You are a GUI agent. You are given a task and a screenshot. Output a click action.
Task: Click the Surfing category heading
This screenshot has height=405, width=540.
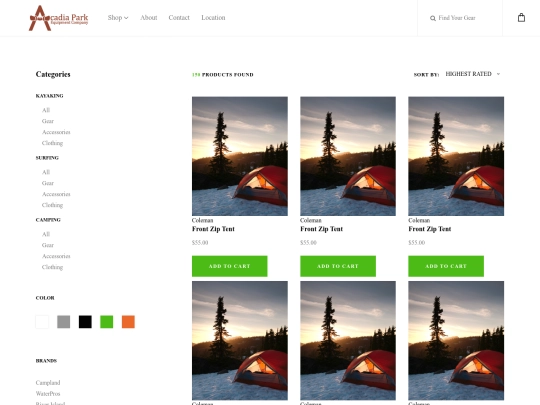coord(47,158)
